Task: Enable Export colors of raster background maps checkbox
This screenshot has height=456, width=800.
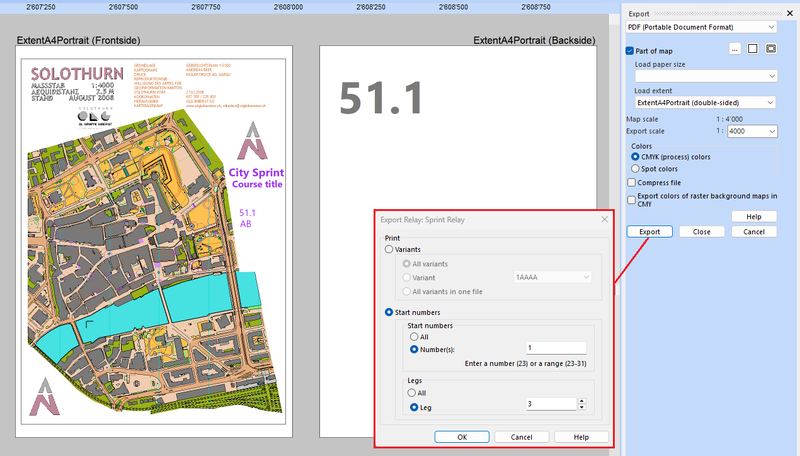Action: [x=632, y=200]
